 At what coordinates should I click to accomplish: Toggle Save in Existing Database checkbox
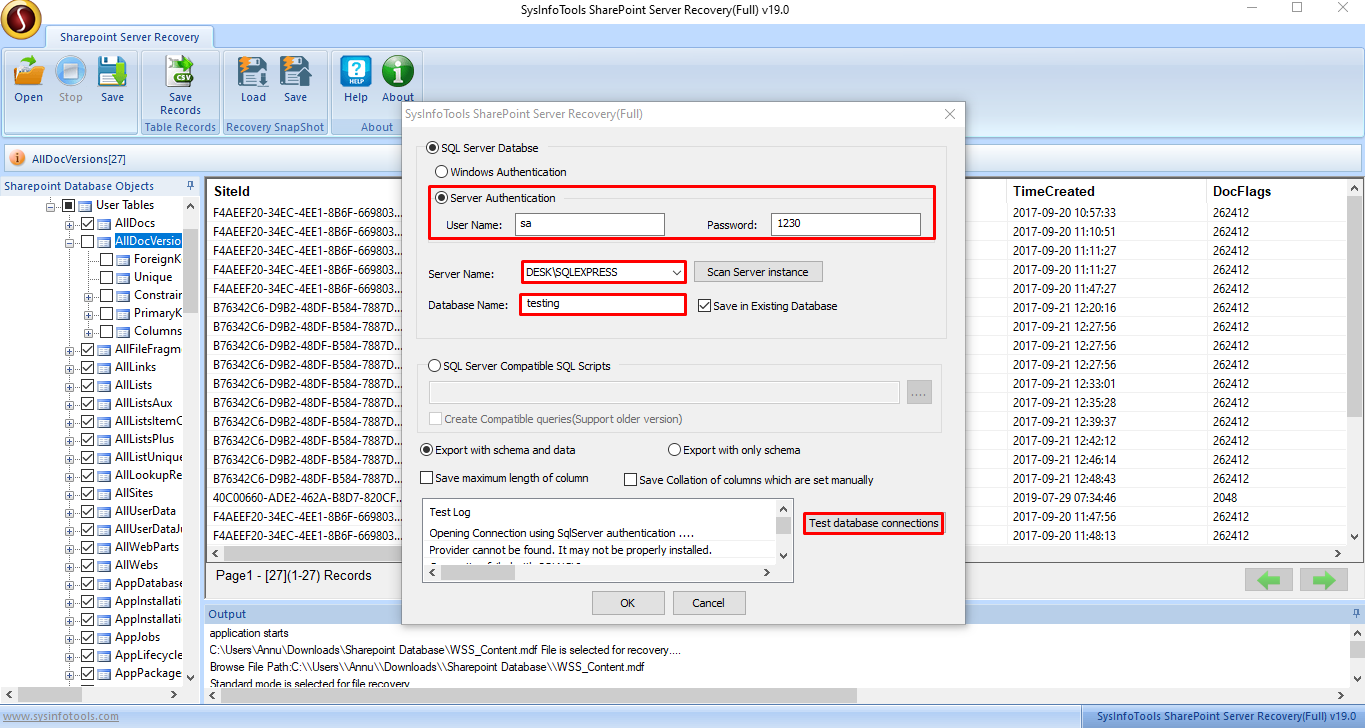(704, 306)
